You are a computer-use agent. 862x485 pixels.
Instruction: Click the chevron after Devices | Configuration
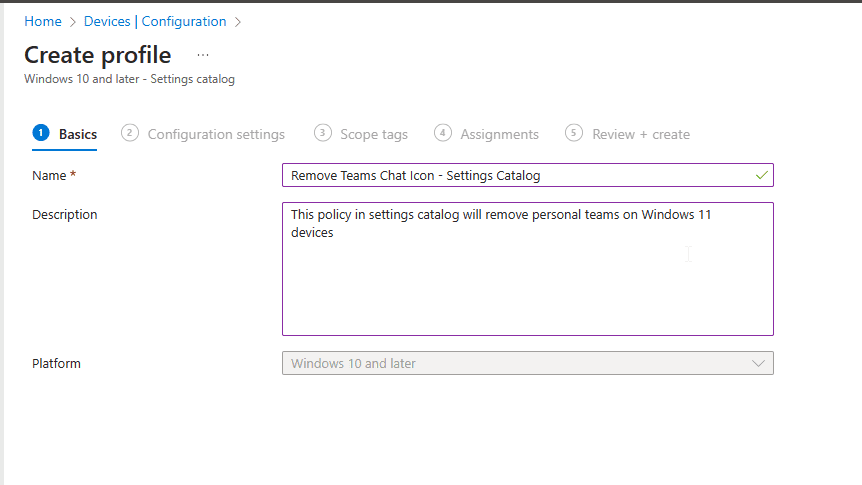238,21
